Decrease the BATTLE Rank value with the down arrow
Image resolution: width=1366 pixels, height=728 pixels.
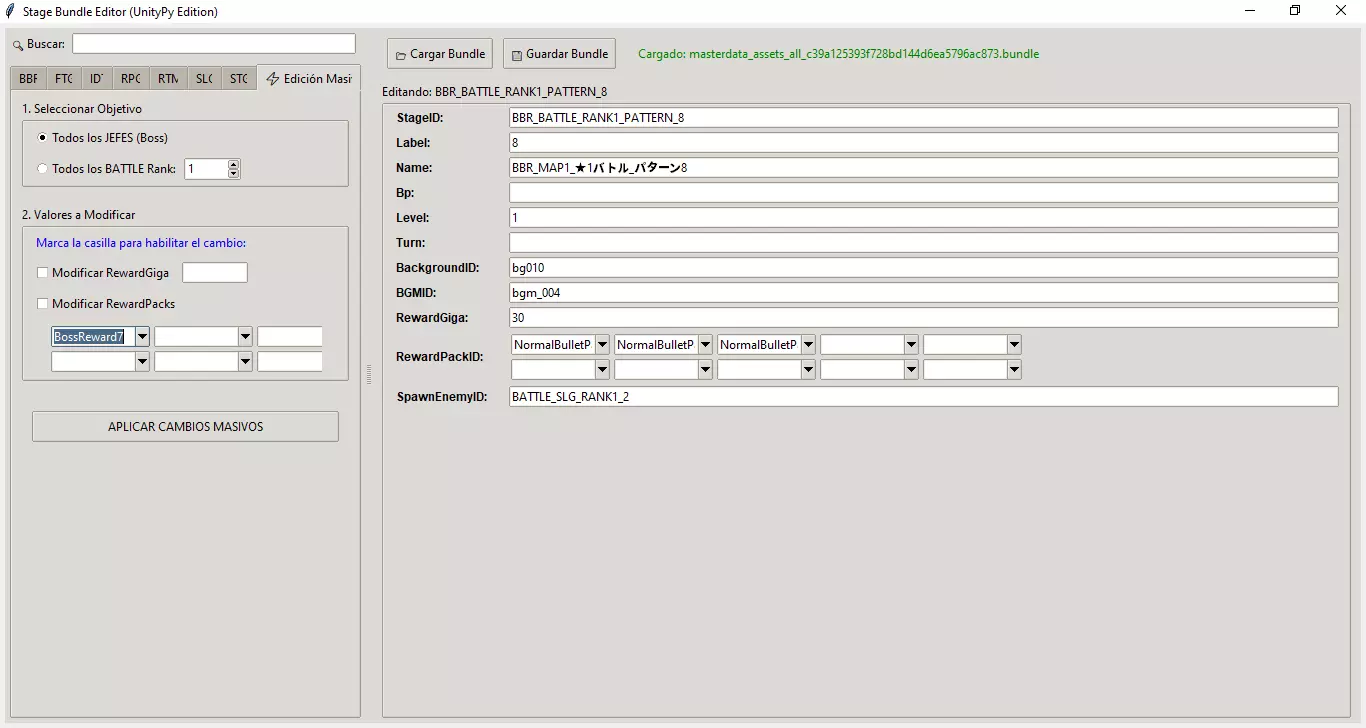coord(234,174)
